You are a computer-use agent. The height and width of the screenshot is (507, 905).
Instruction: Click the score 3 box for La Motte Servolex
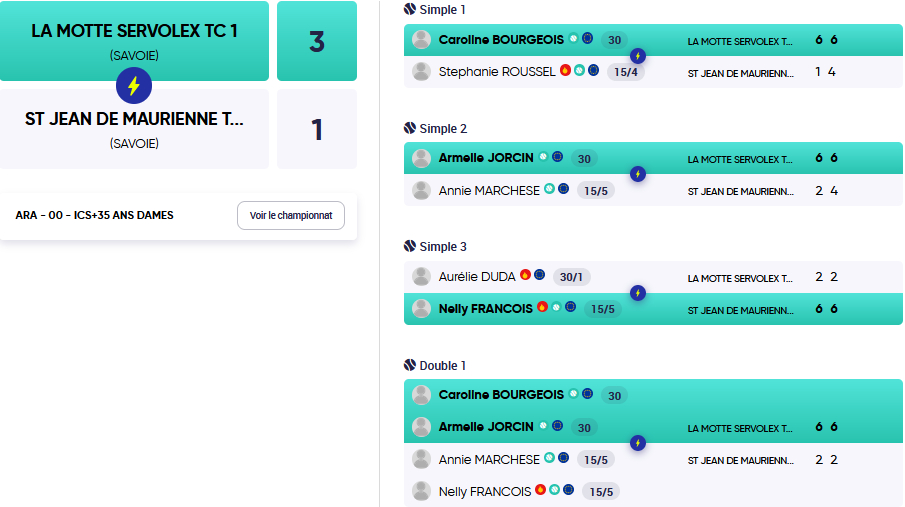coord(317,41)
